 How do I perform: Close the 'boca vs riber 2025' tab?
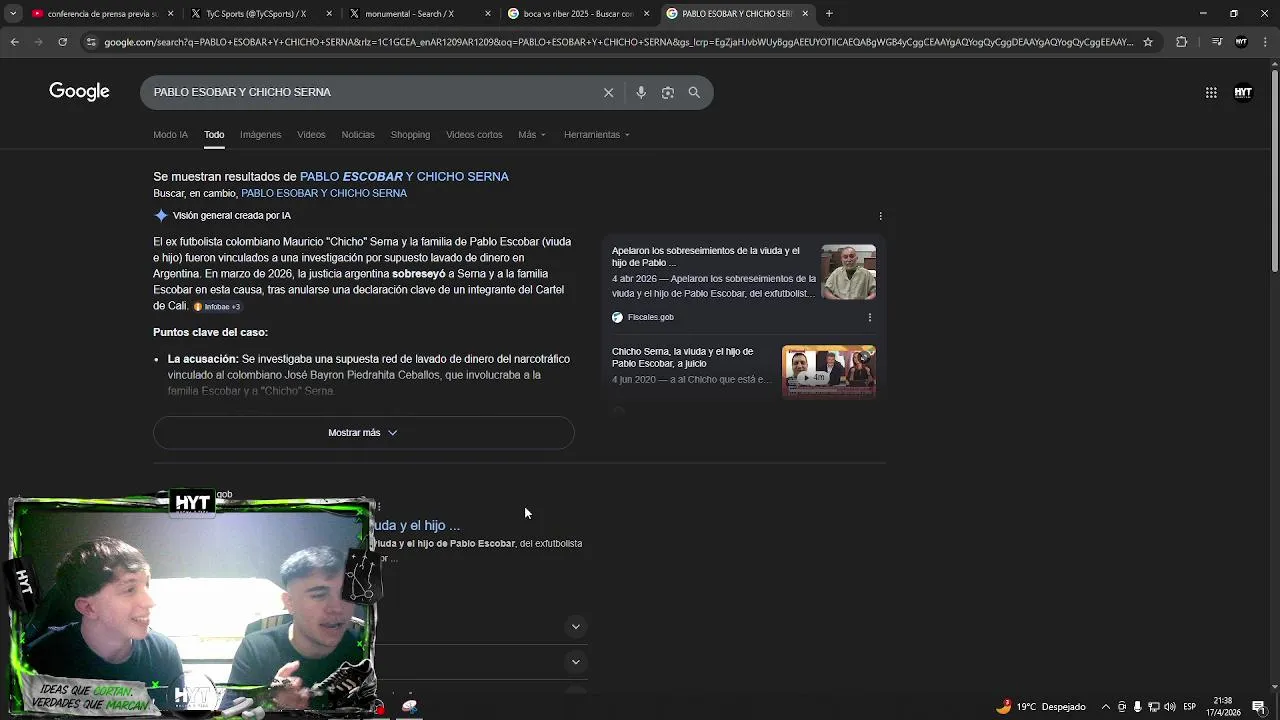click(x=647, y=14)
